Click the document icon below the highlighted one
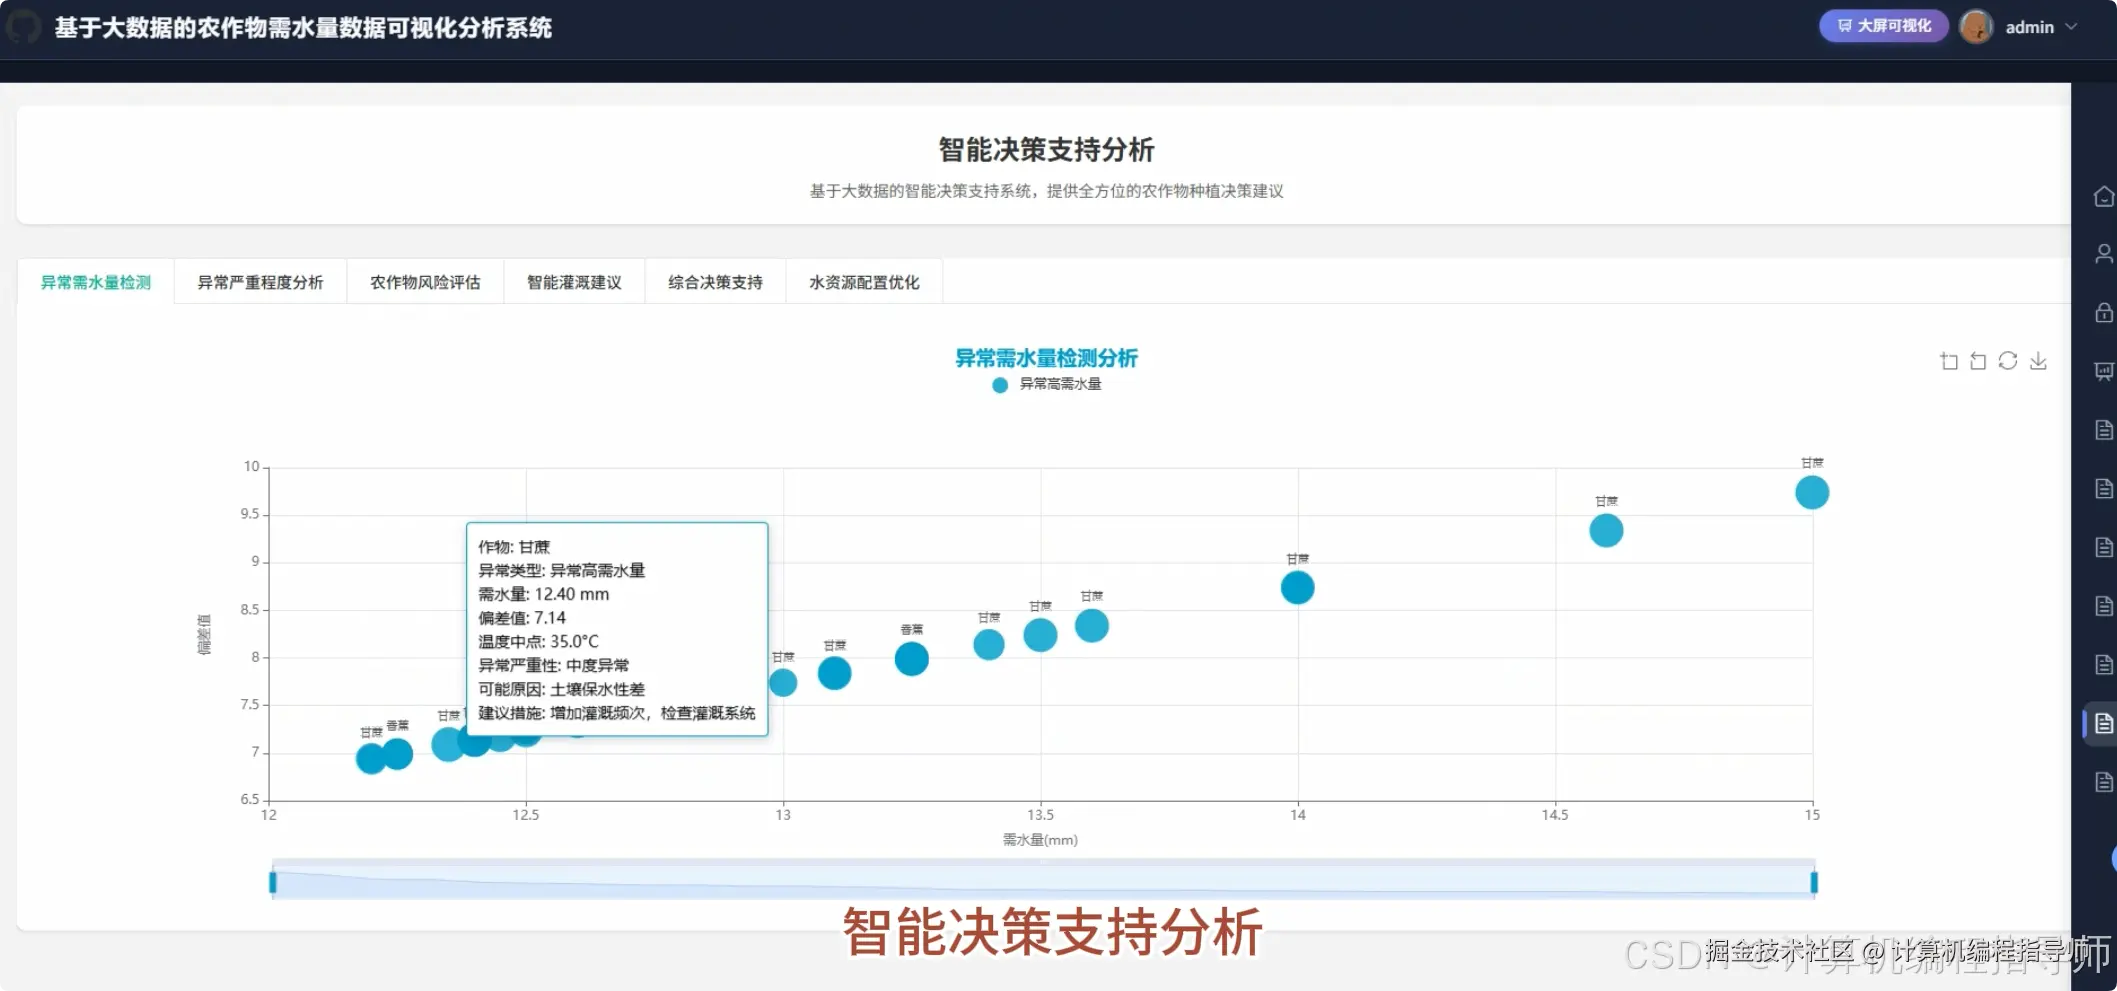2117x991 pixels. tap(2104, 782)
